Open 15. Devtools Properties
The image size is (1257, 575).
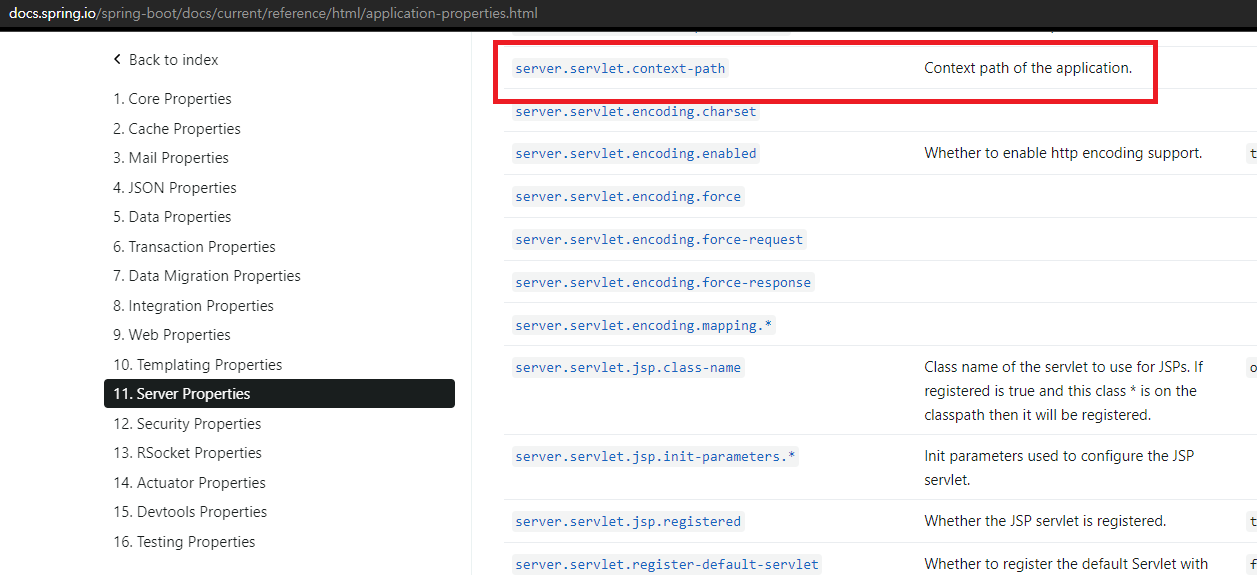[x=190, y=512]
